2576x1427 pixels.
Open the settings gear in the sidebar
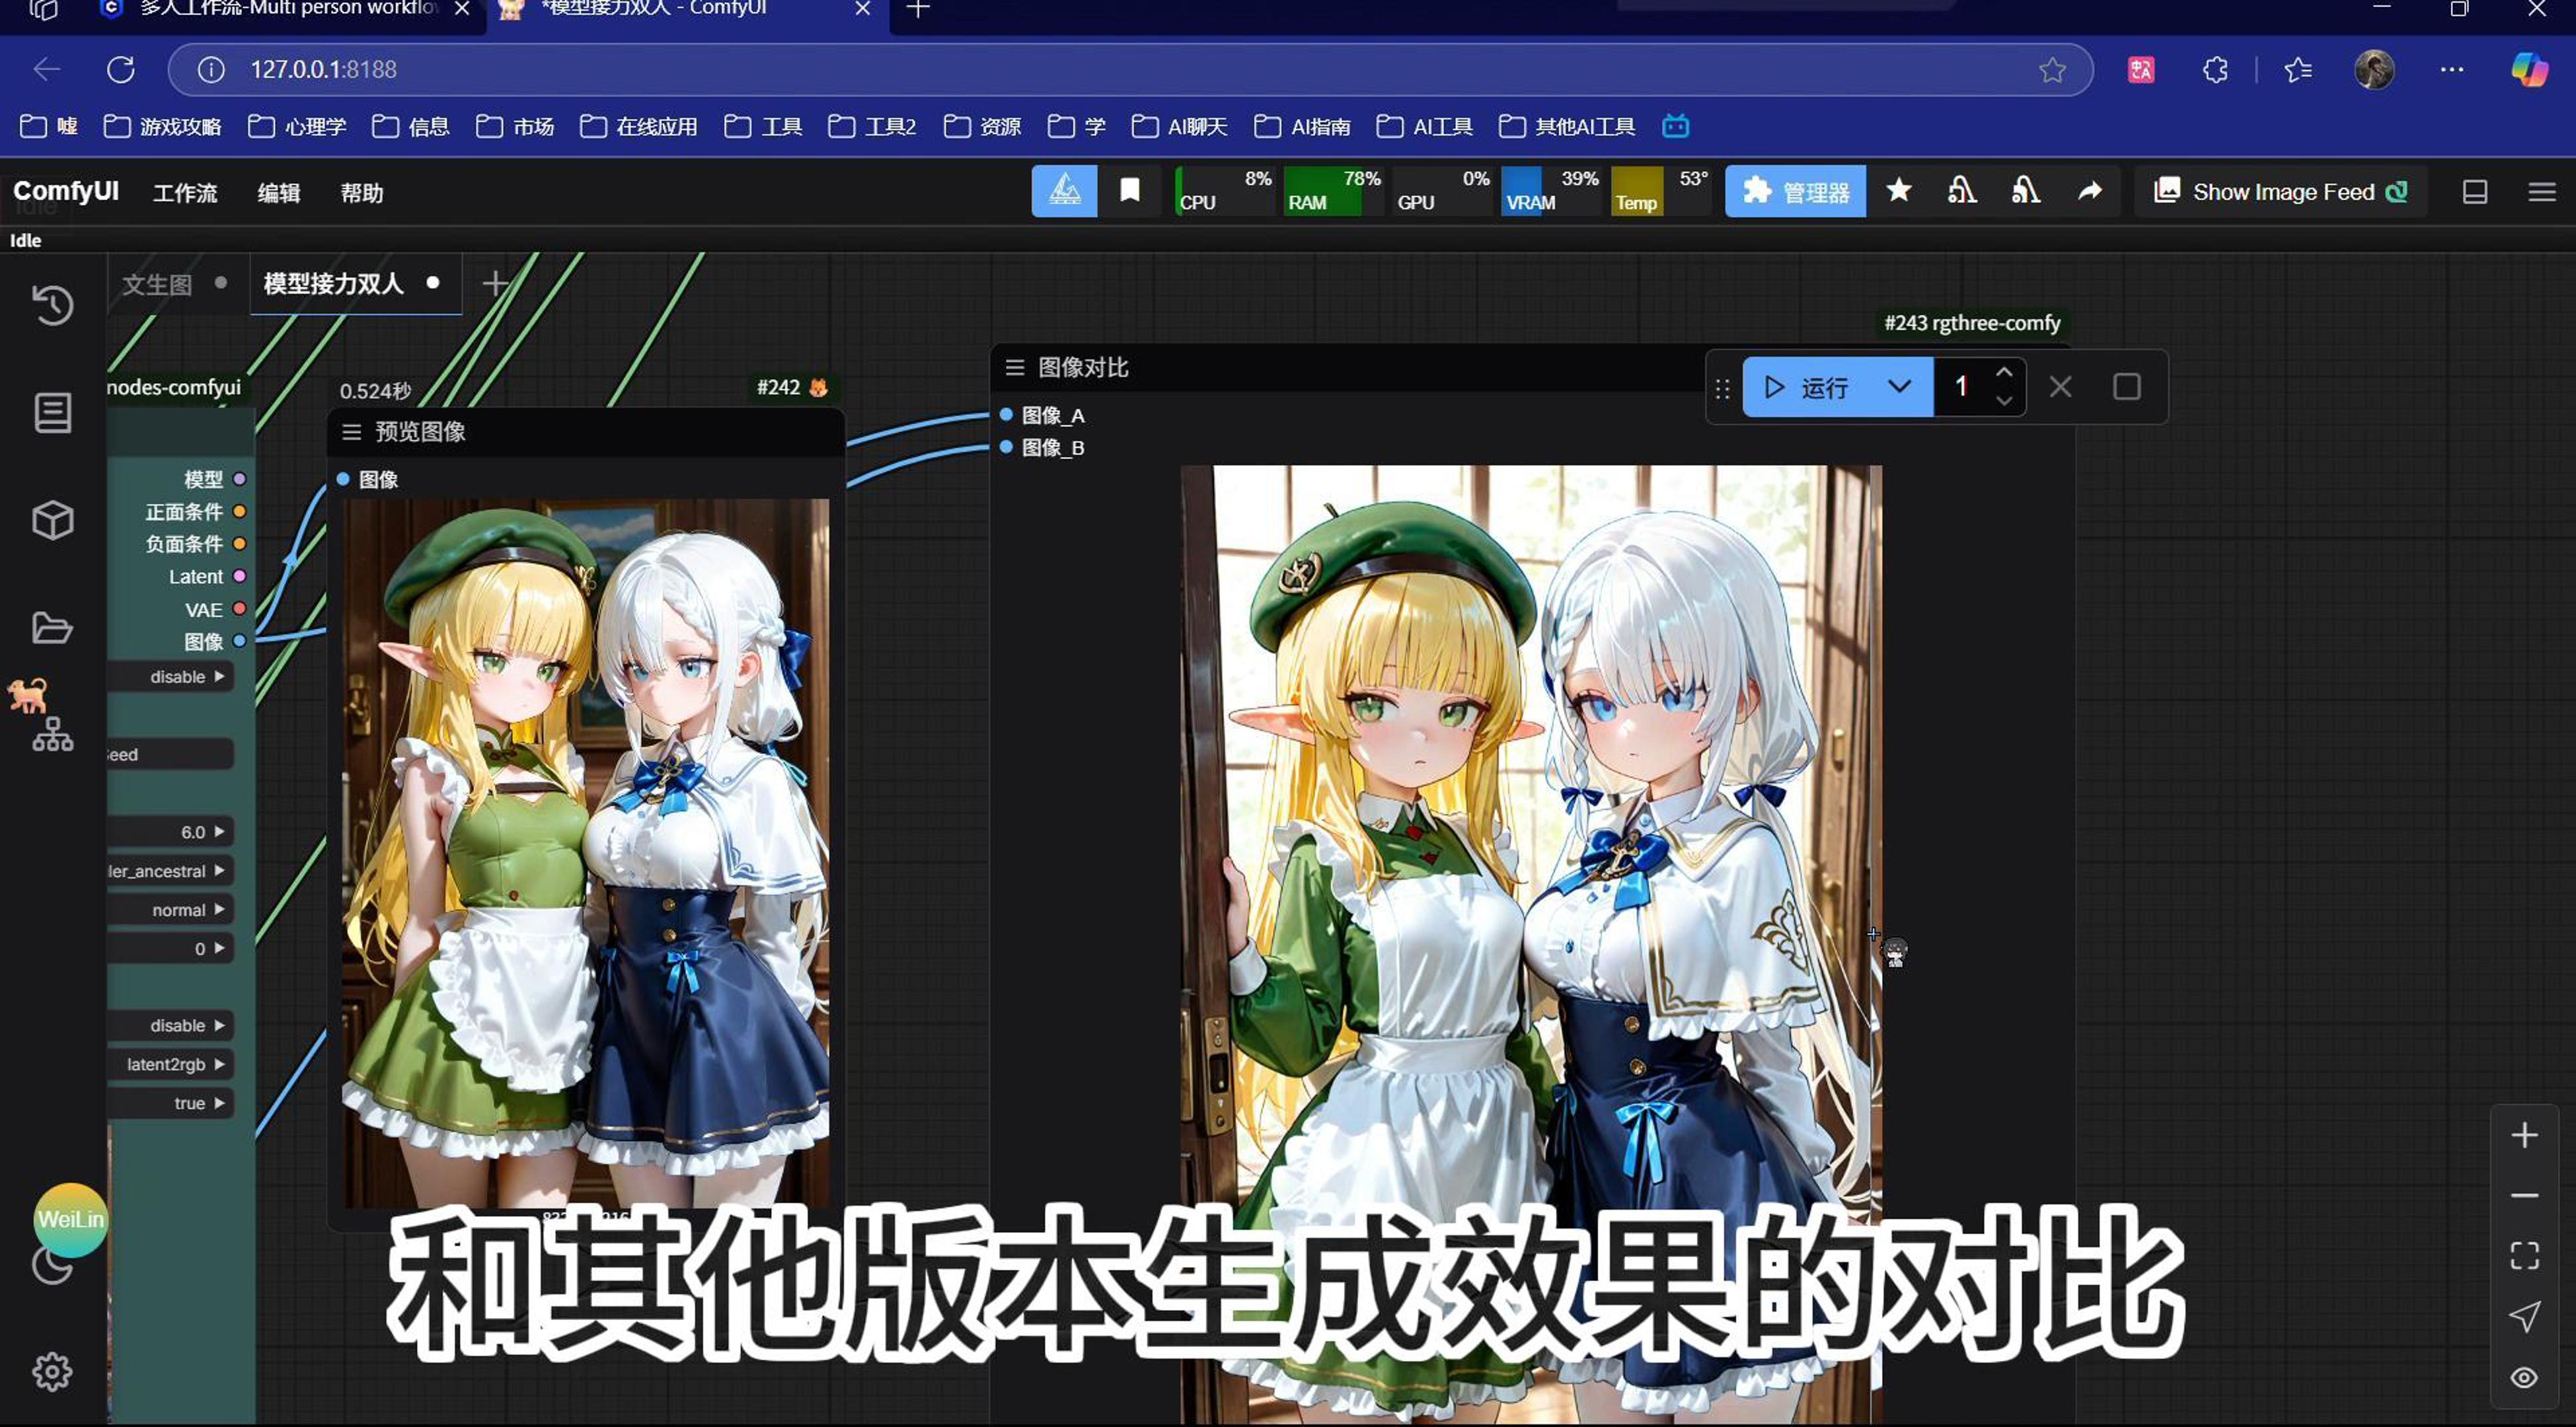pos(52,1371)
